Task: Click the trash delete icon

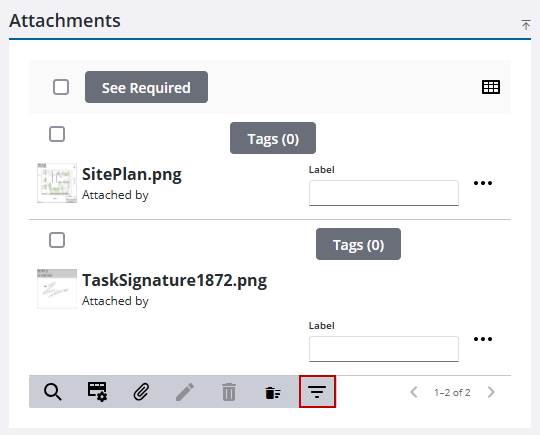Action: (229, 392)
